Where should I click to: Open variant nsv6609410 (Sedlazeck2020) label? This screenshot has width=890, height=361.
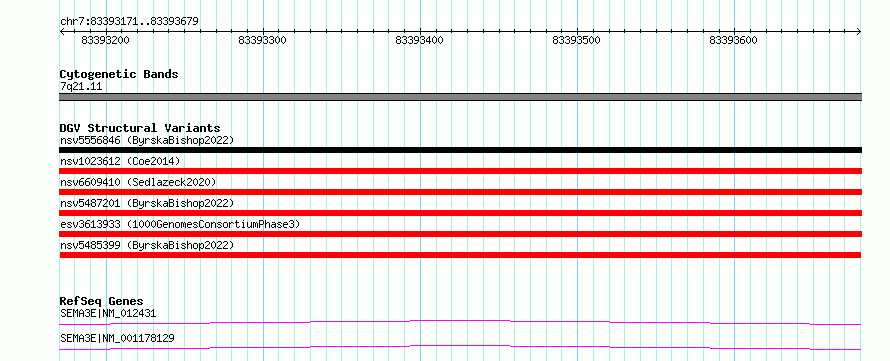coord(138,182)
